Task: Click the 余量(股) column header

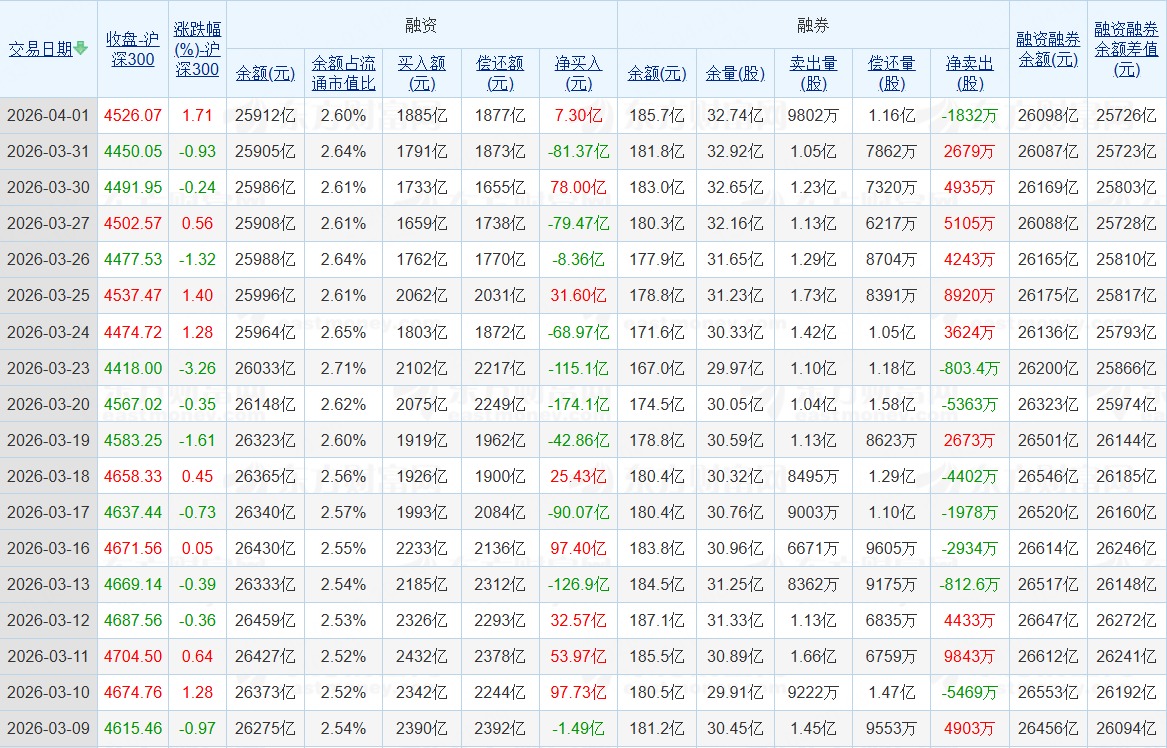Action: [735, 73]
